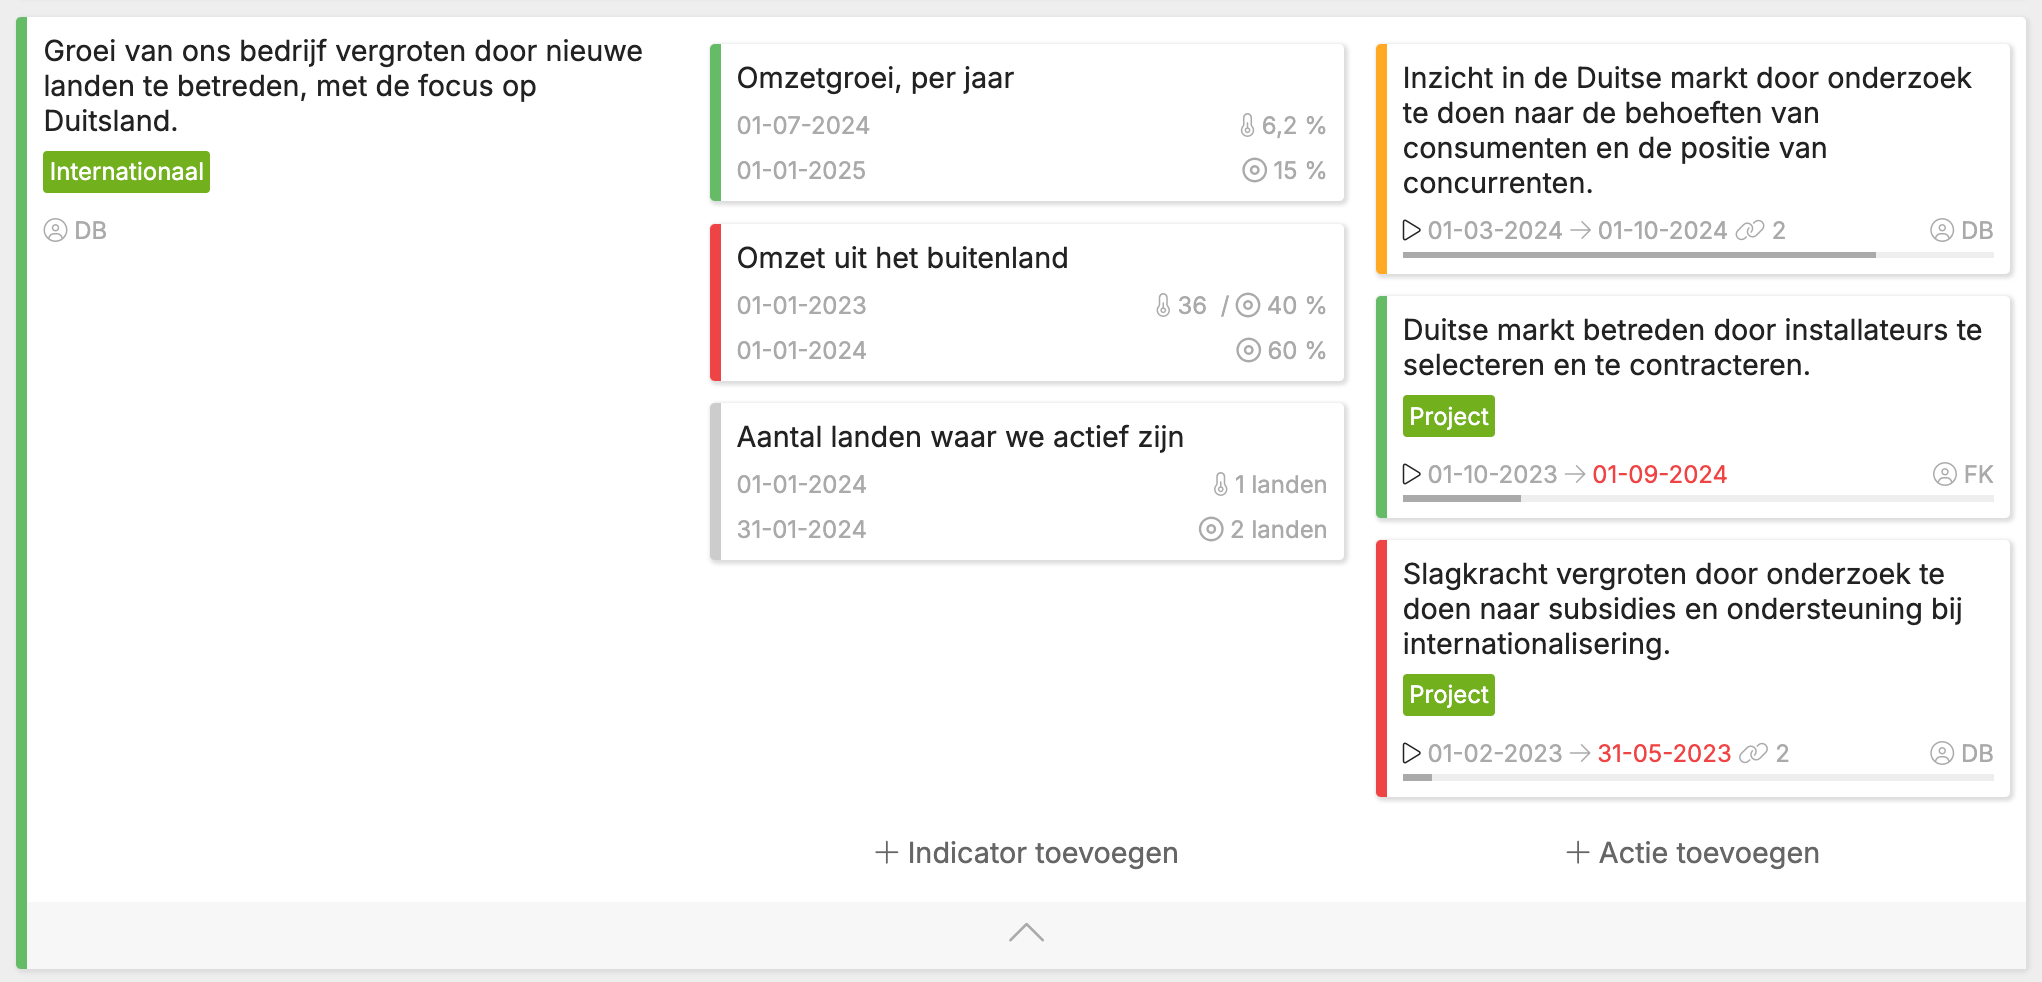2042x982 pixels.
Task: Click Indicator toevoegen
Action: point(1026,853)
